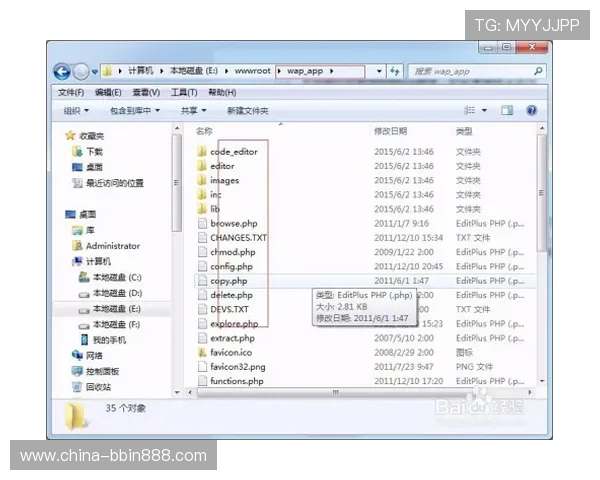The image size is (600, 480).
Task: Click the 修改日期 column header
Action: [x=390, y=131]
